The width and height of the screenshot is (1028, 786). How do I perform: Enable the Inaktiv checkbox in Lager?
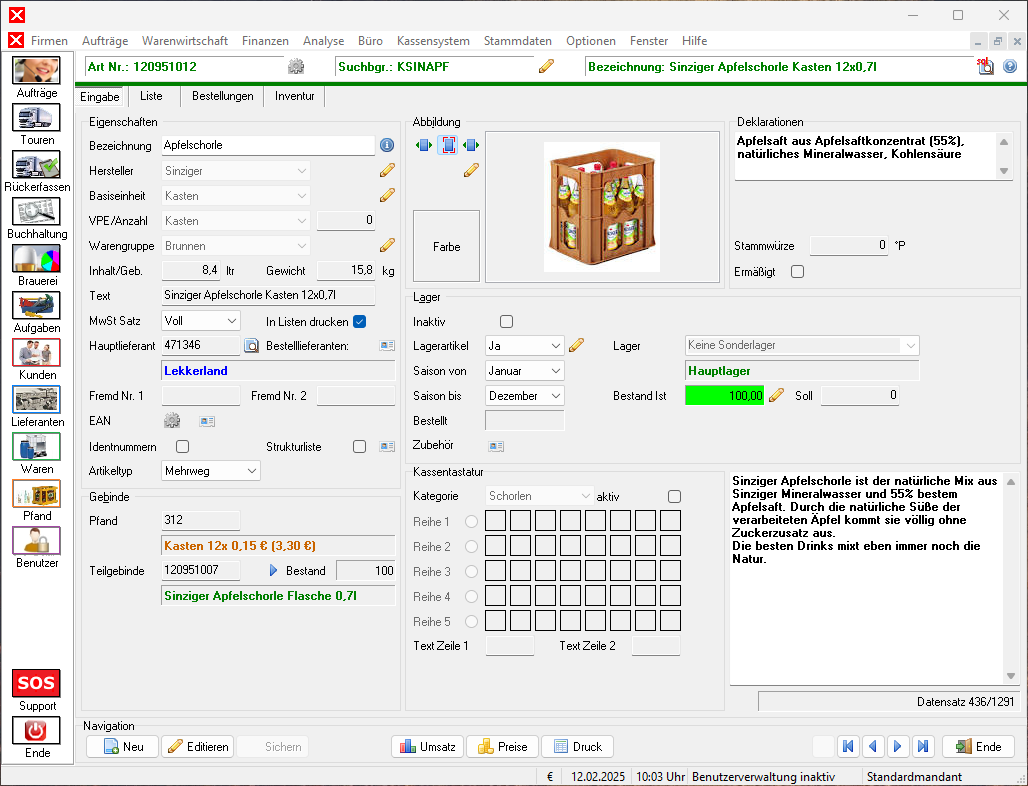coord(506,322)
